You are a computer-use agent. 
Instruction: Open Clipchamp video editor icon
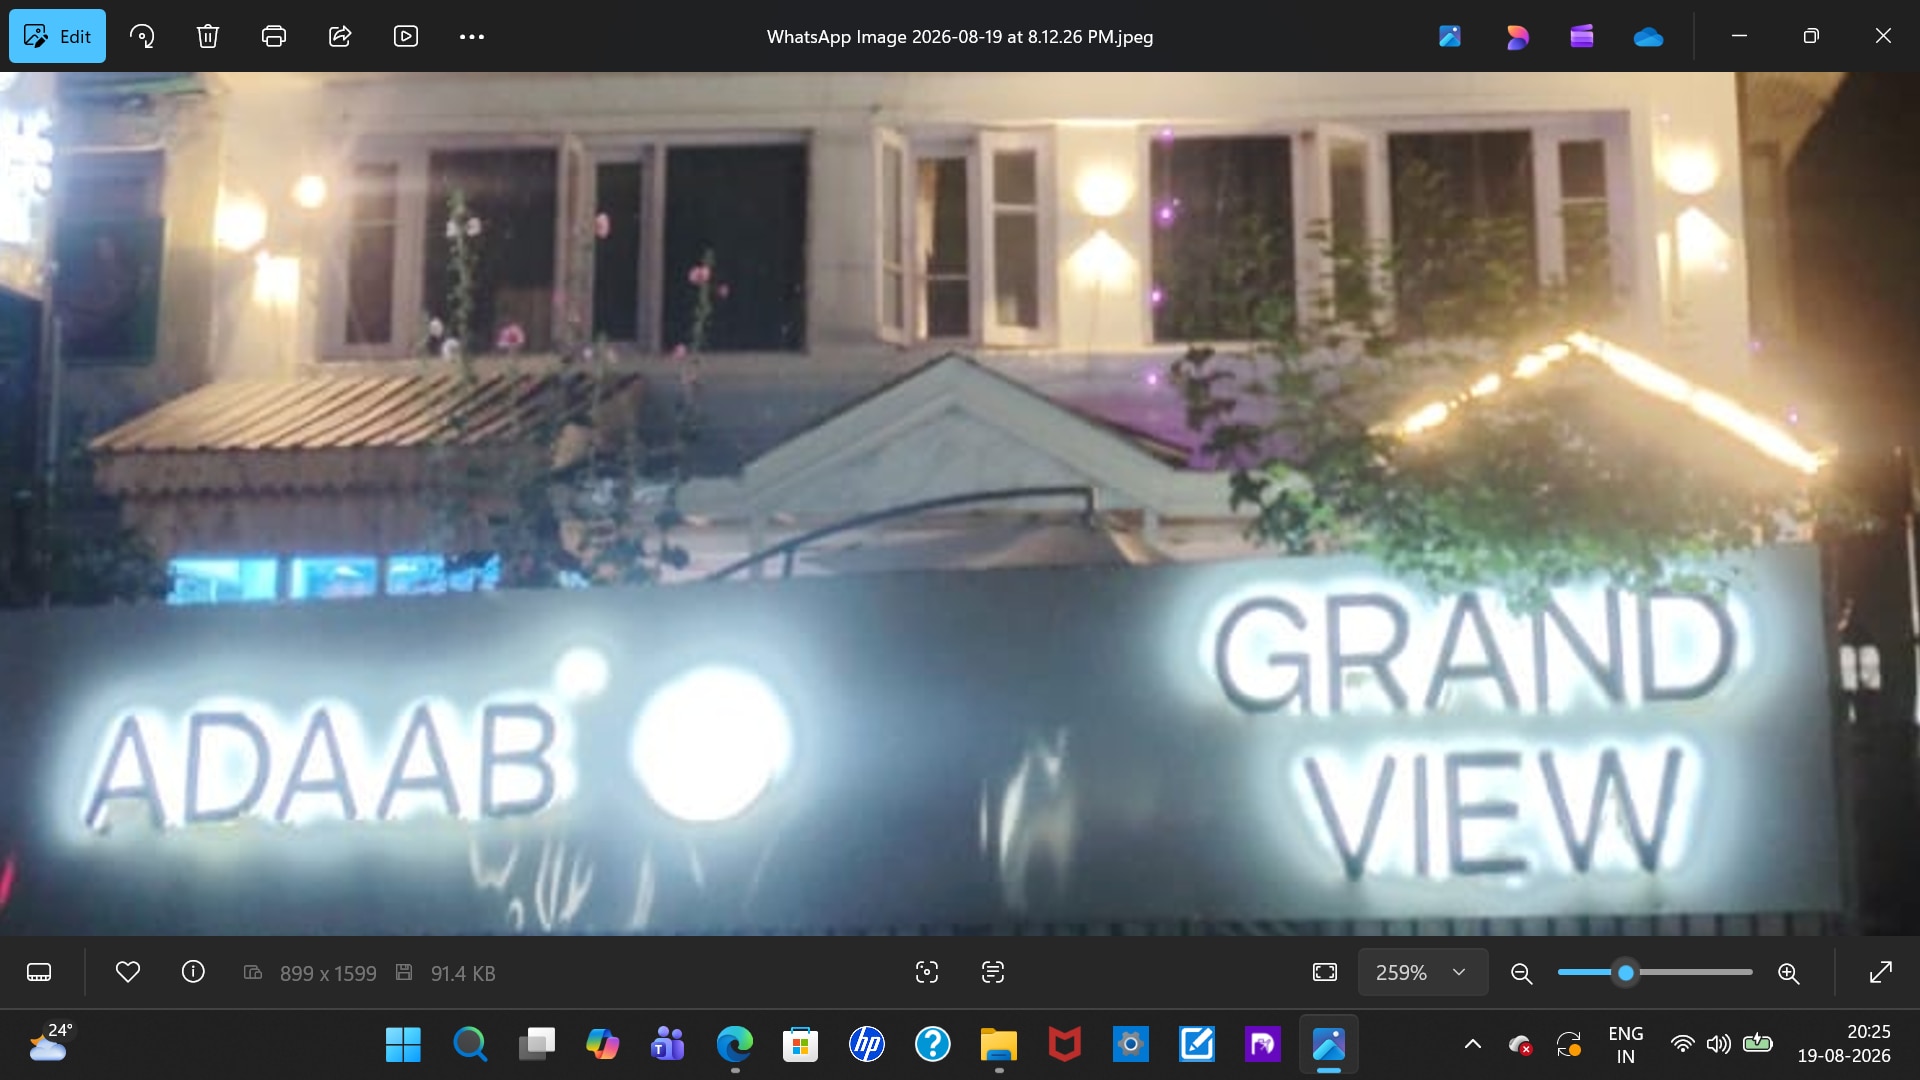1582,37
